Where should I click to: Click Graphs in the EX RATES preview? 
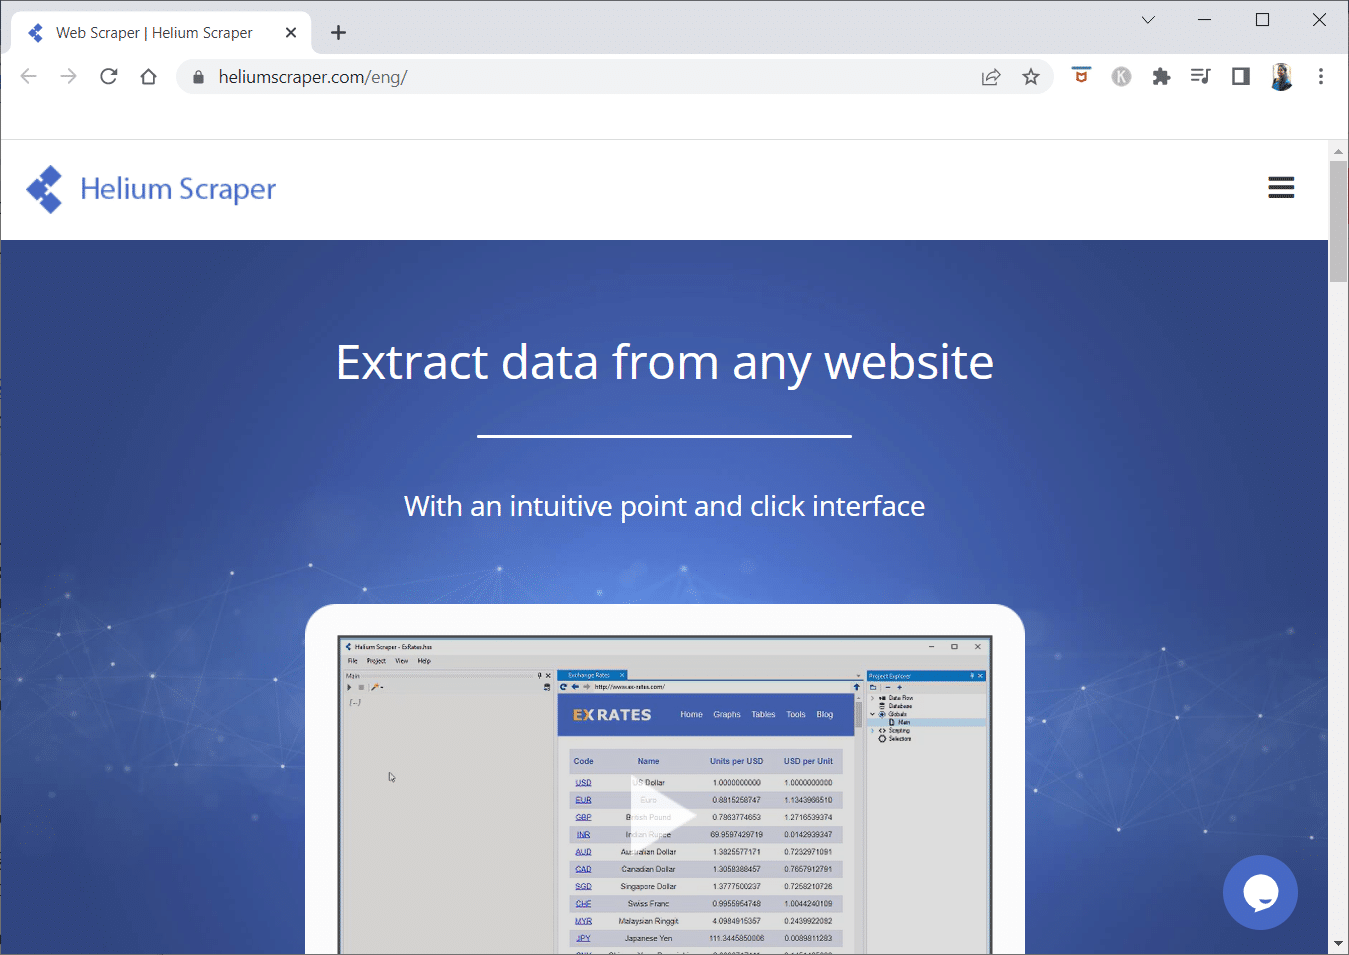727,715
